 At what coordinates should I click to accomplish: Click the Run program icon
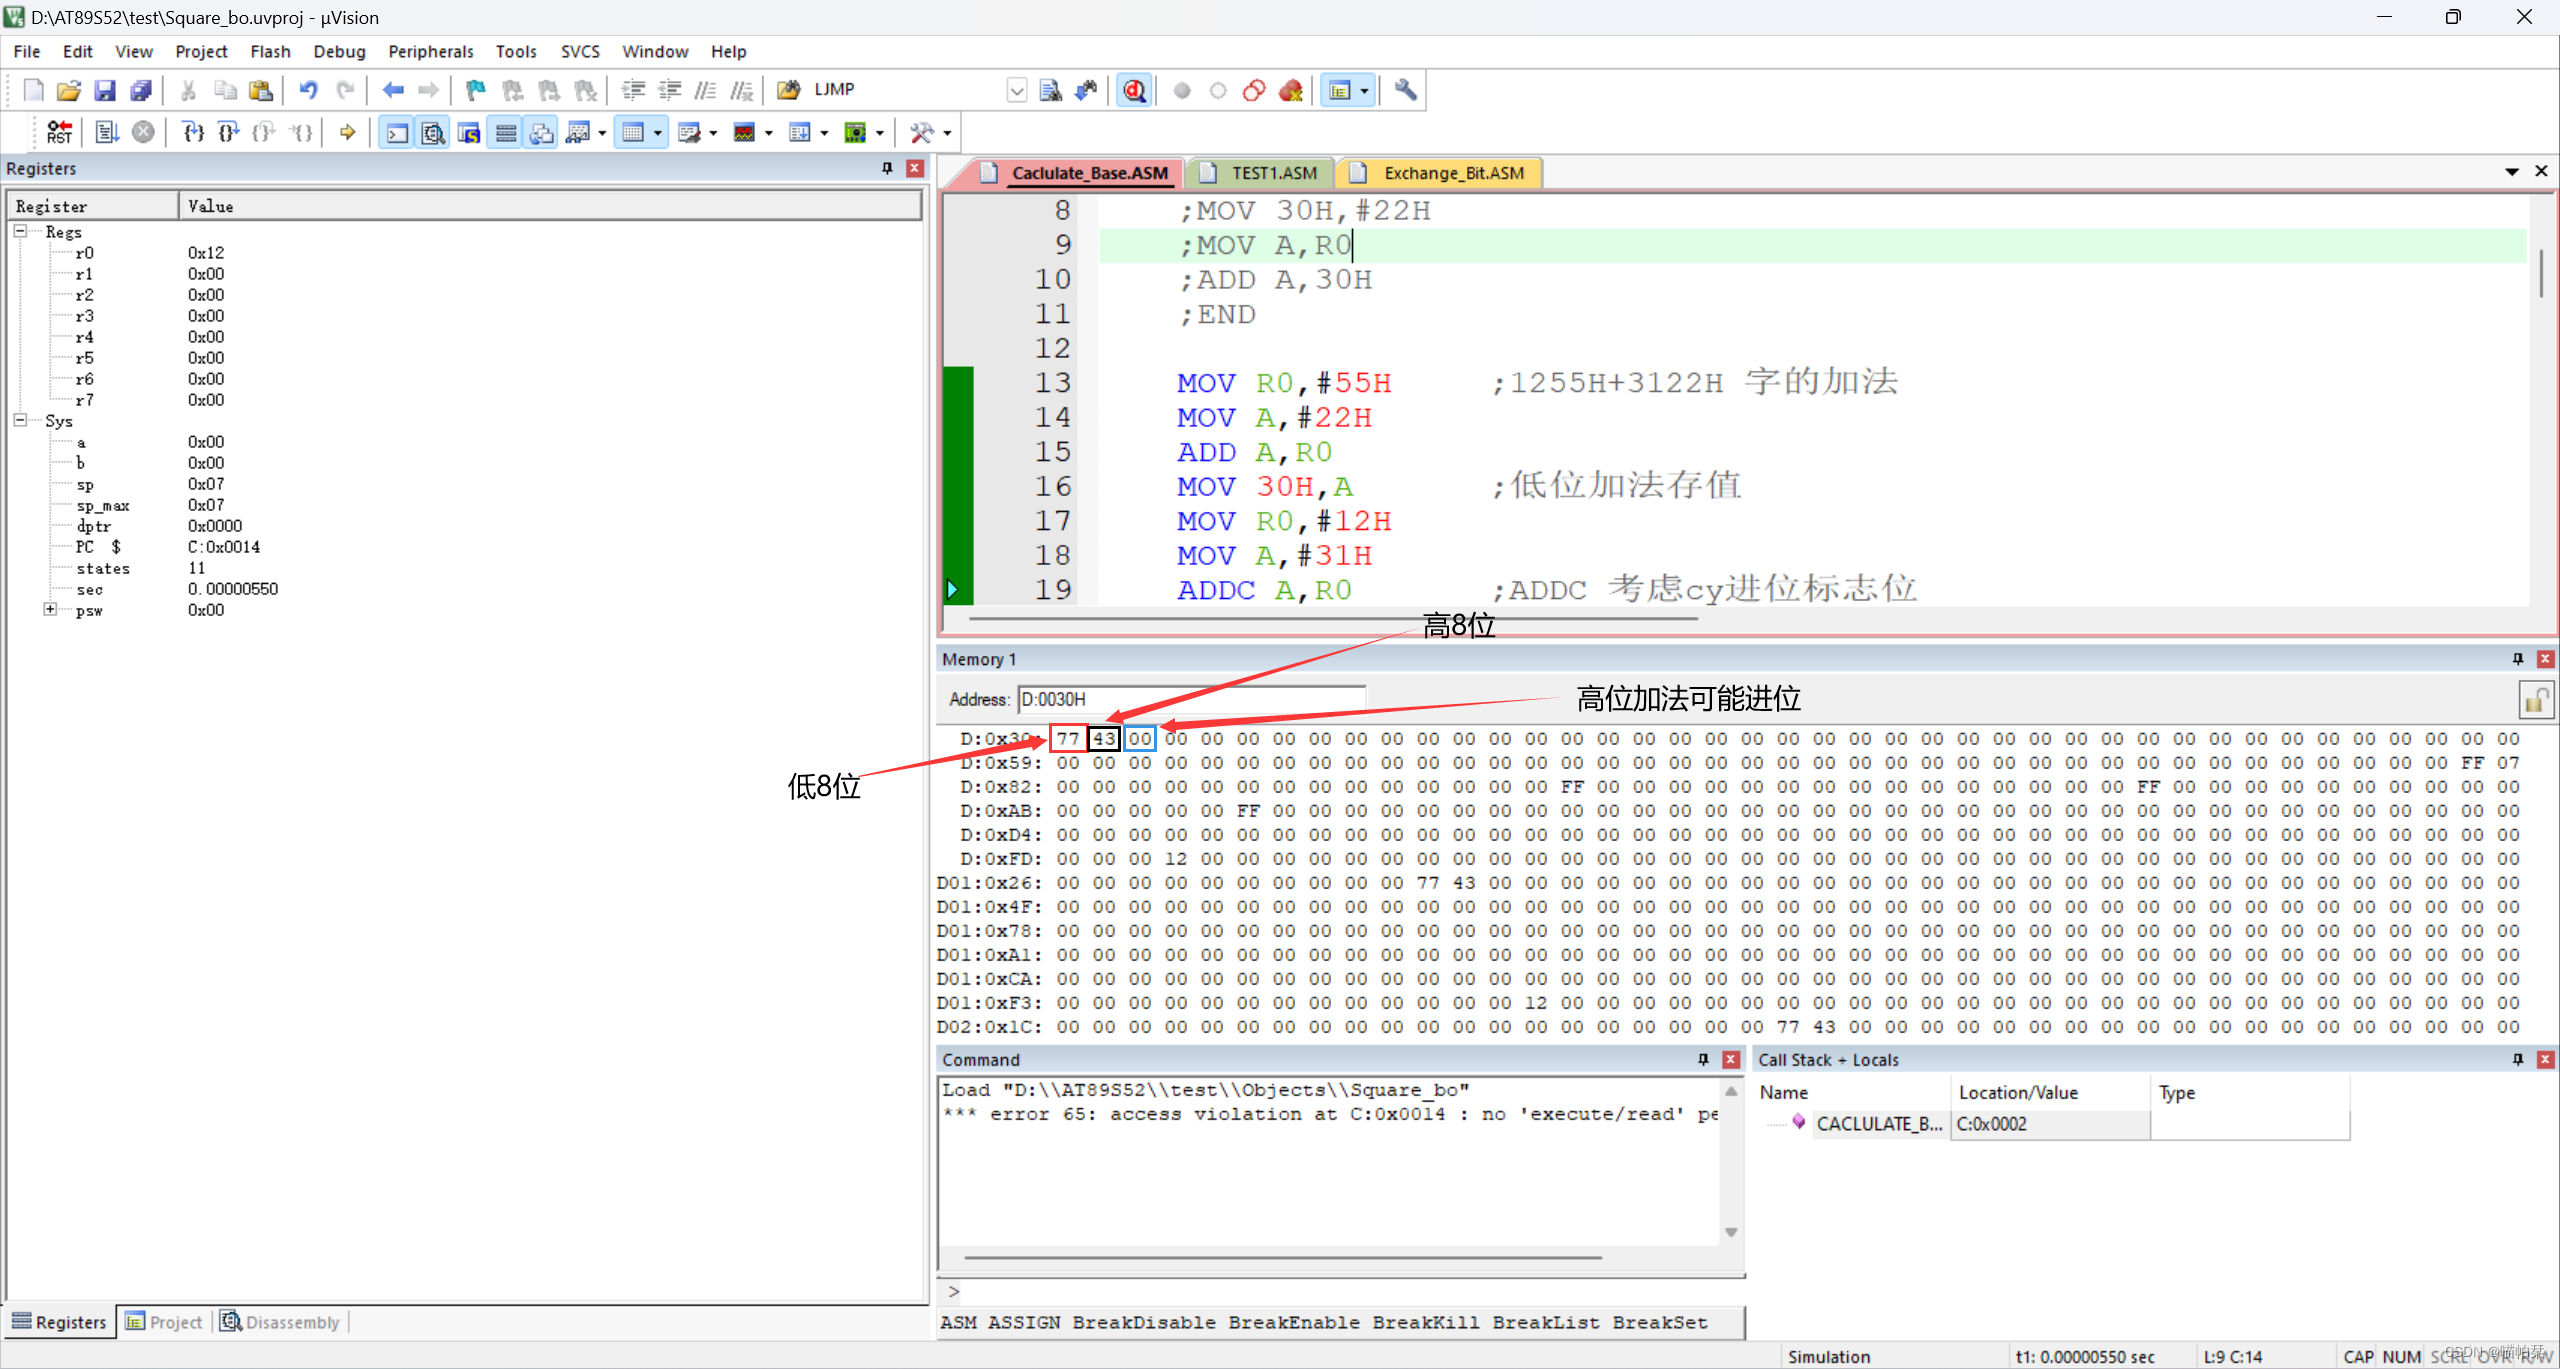107,132
